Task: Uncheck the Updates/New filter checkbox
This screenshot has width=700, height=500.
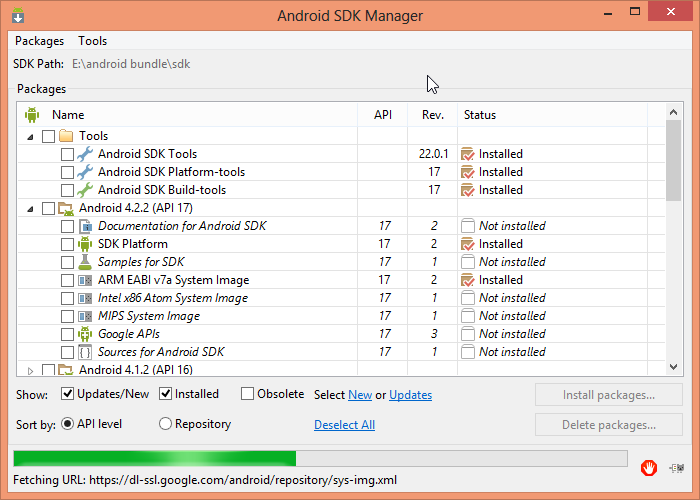Action: (x=68, y=394)
